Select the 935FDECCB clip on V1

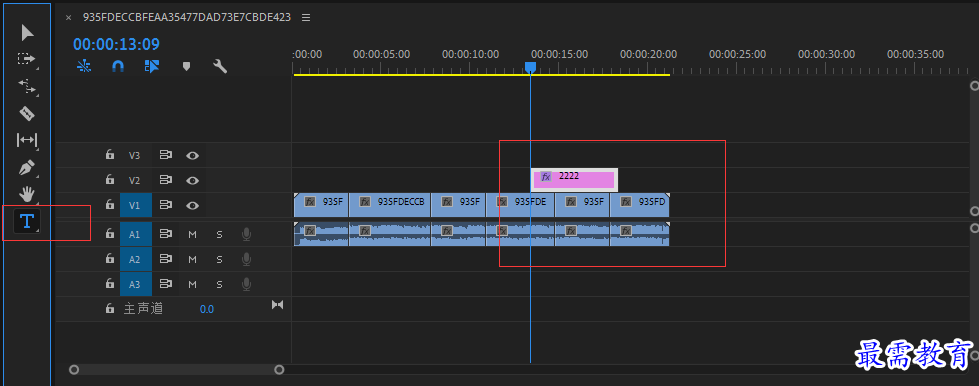390,204
